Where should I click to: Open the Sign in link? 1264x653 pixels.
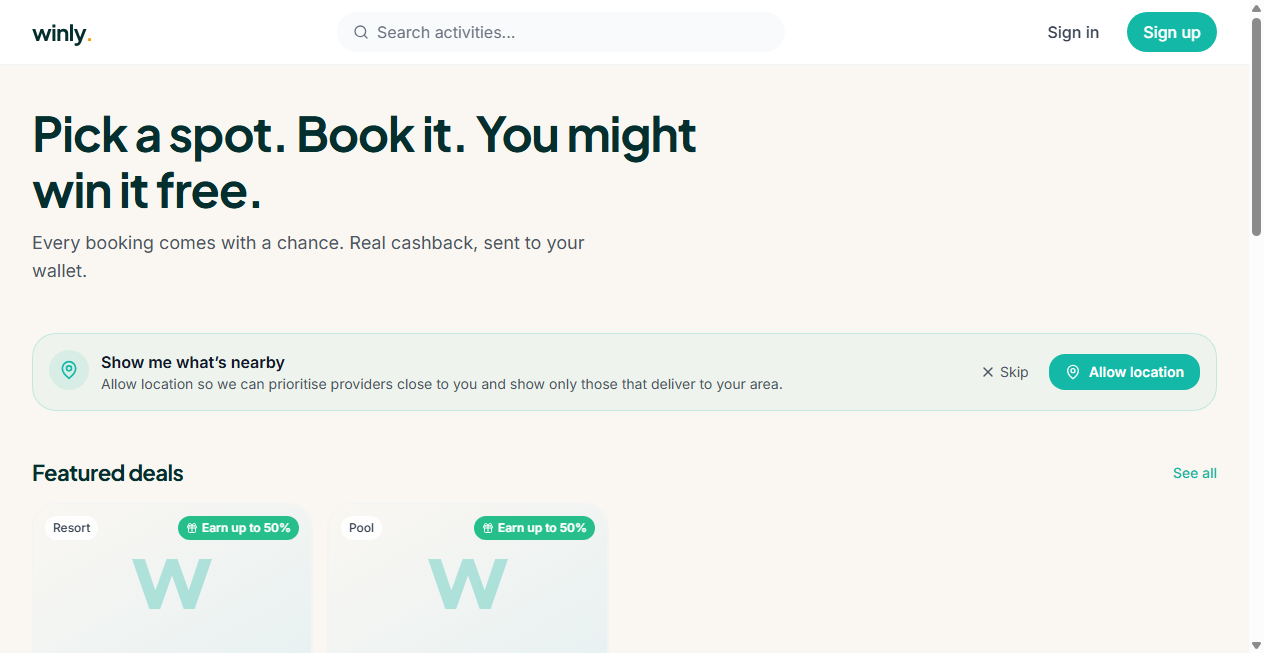tap(1073, 32)
